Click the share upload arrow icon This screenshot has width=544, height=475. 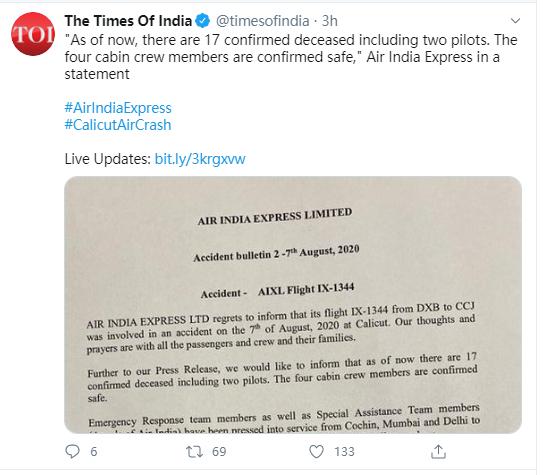(x=438, y=451)
